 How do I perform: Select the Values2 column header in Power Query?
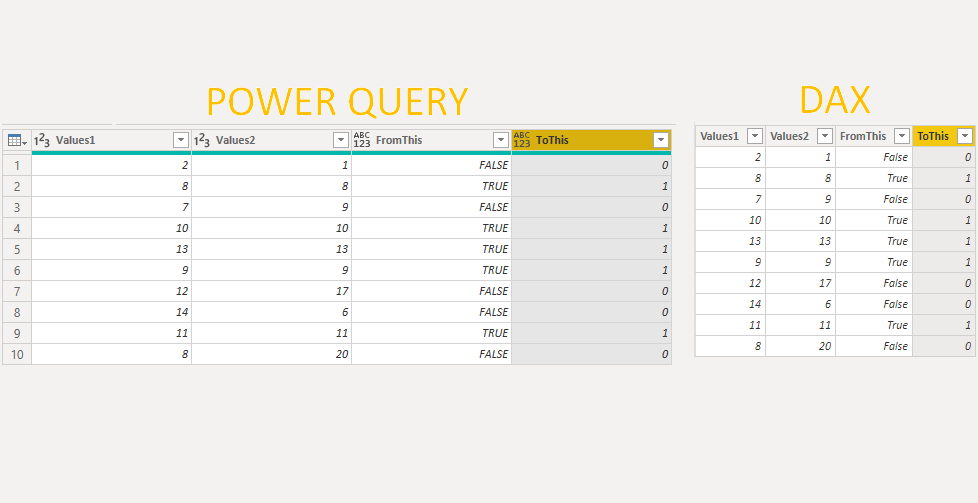[271, 140]
